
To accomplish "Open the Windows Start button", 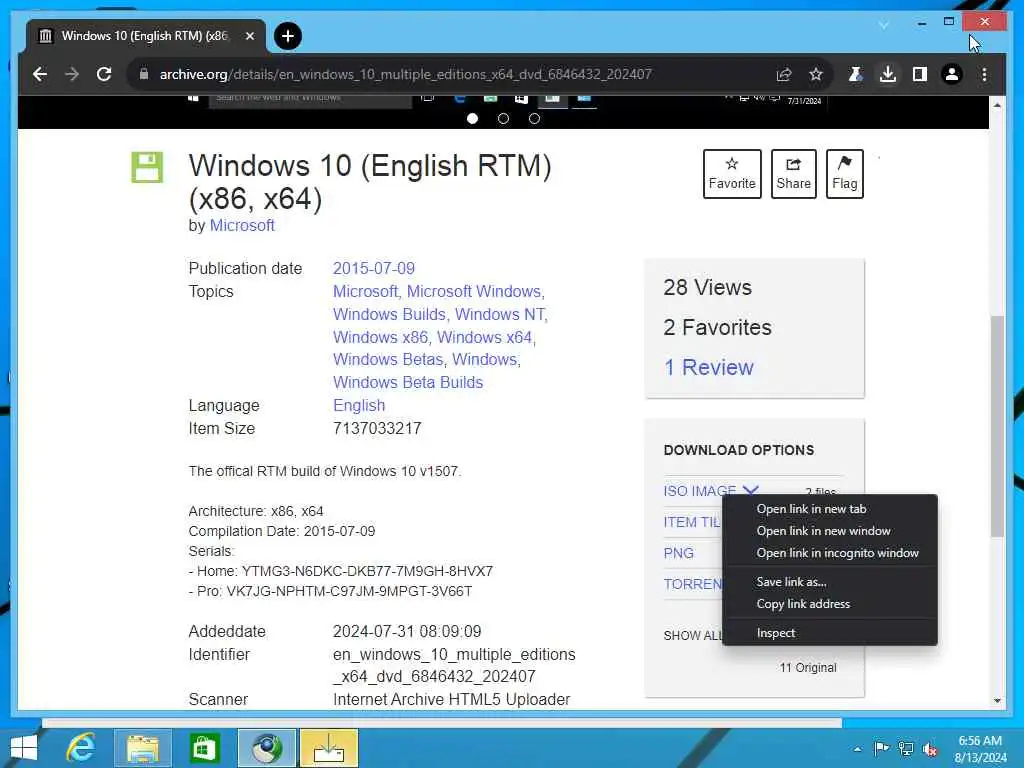I will coord(24,748).
